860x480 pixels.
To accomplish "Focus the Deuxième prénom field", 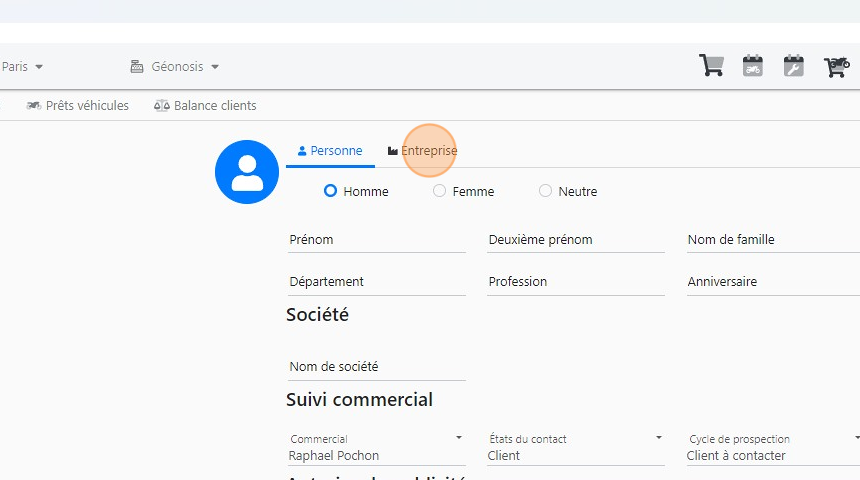I will [x=576, y=240].
